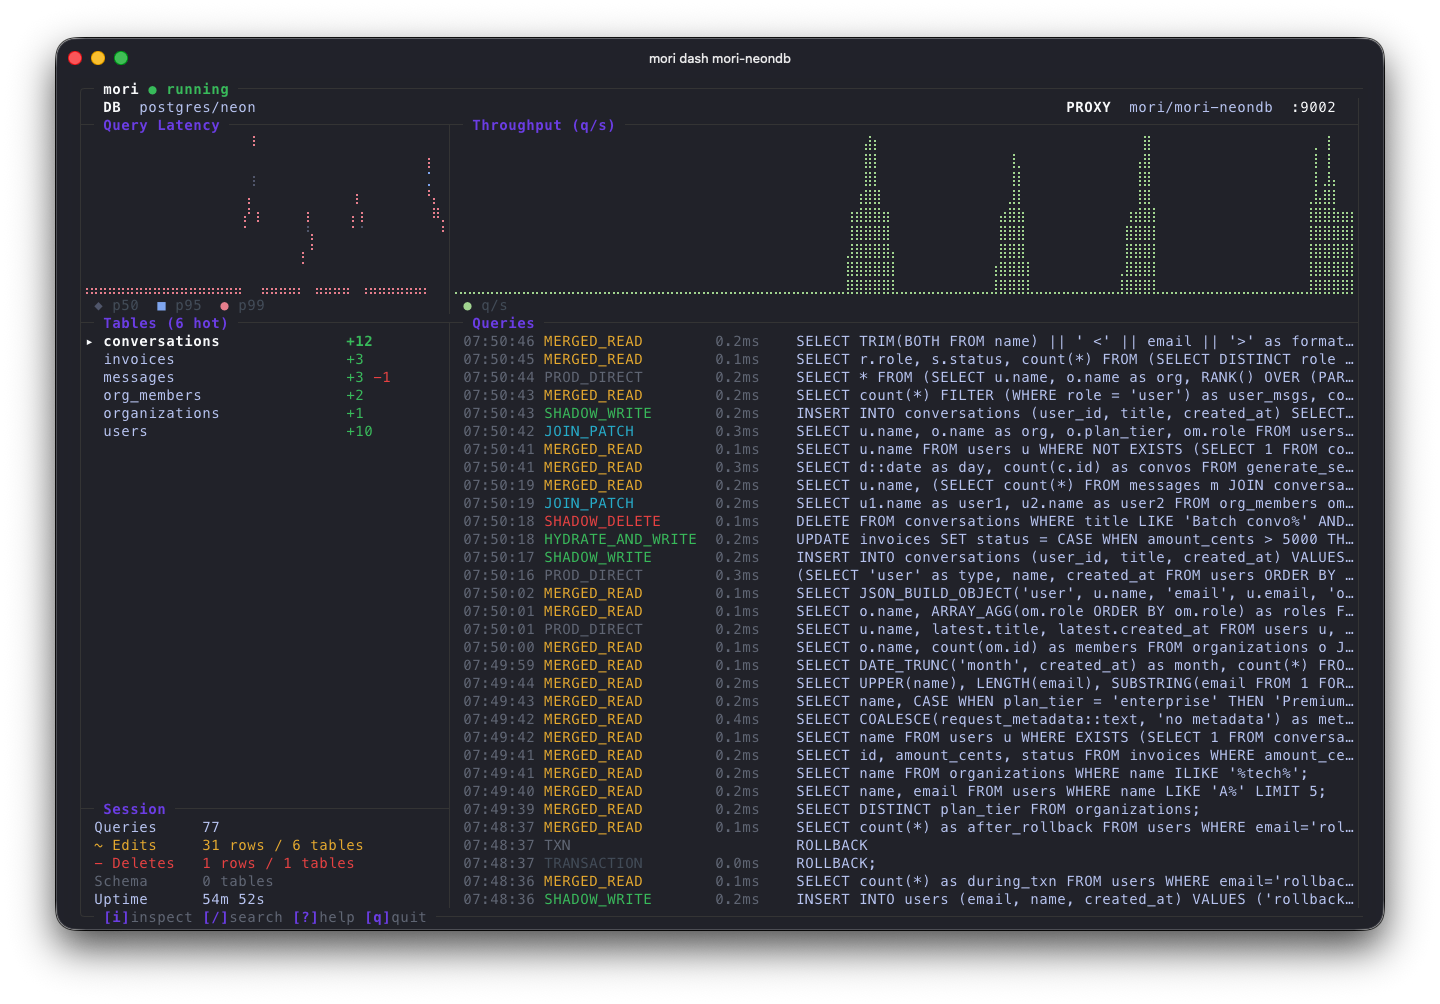The width and height of the screenshot is (1440, 1004).
Task: Select the messages table row
Action: point(265,378)
